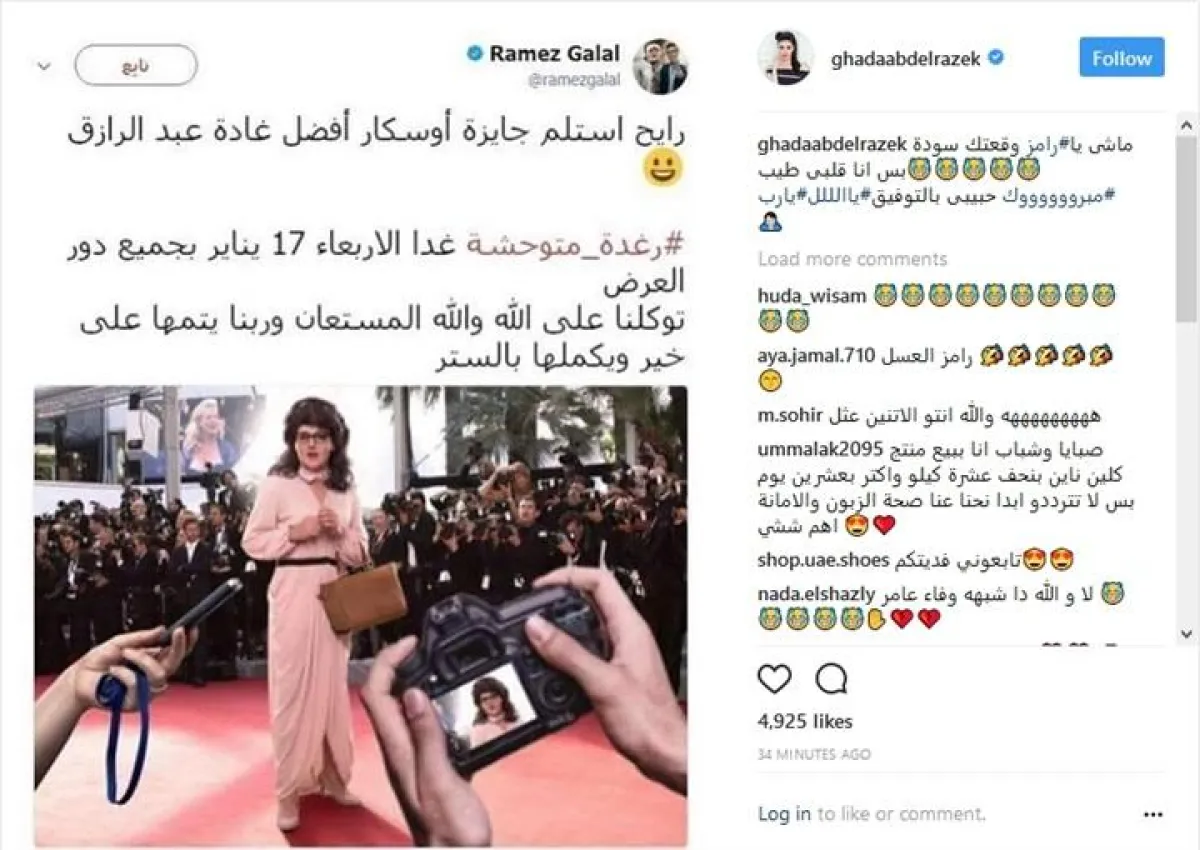Click the red carpet post photo
Image resolution: width=1200 pixels, height=850 pixels.
(x=361, y=615)
